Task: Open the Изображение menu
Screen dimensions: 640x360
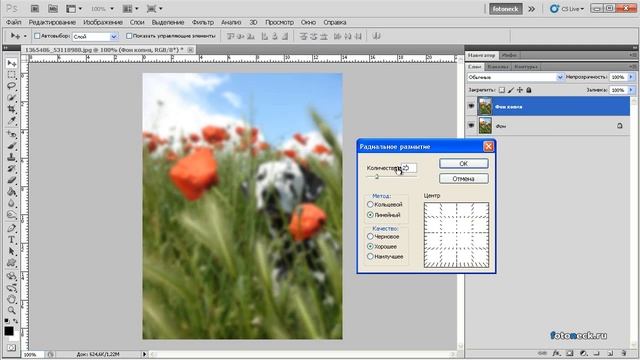Action: coord(103,22)
